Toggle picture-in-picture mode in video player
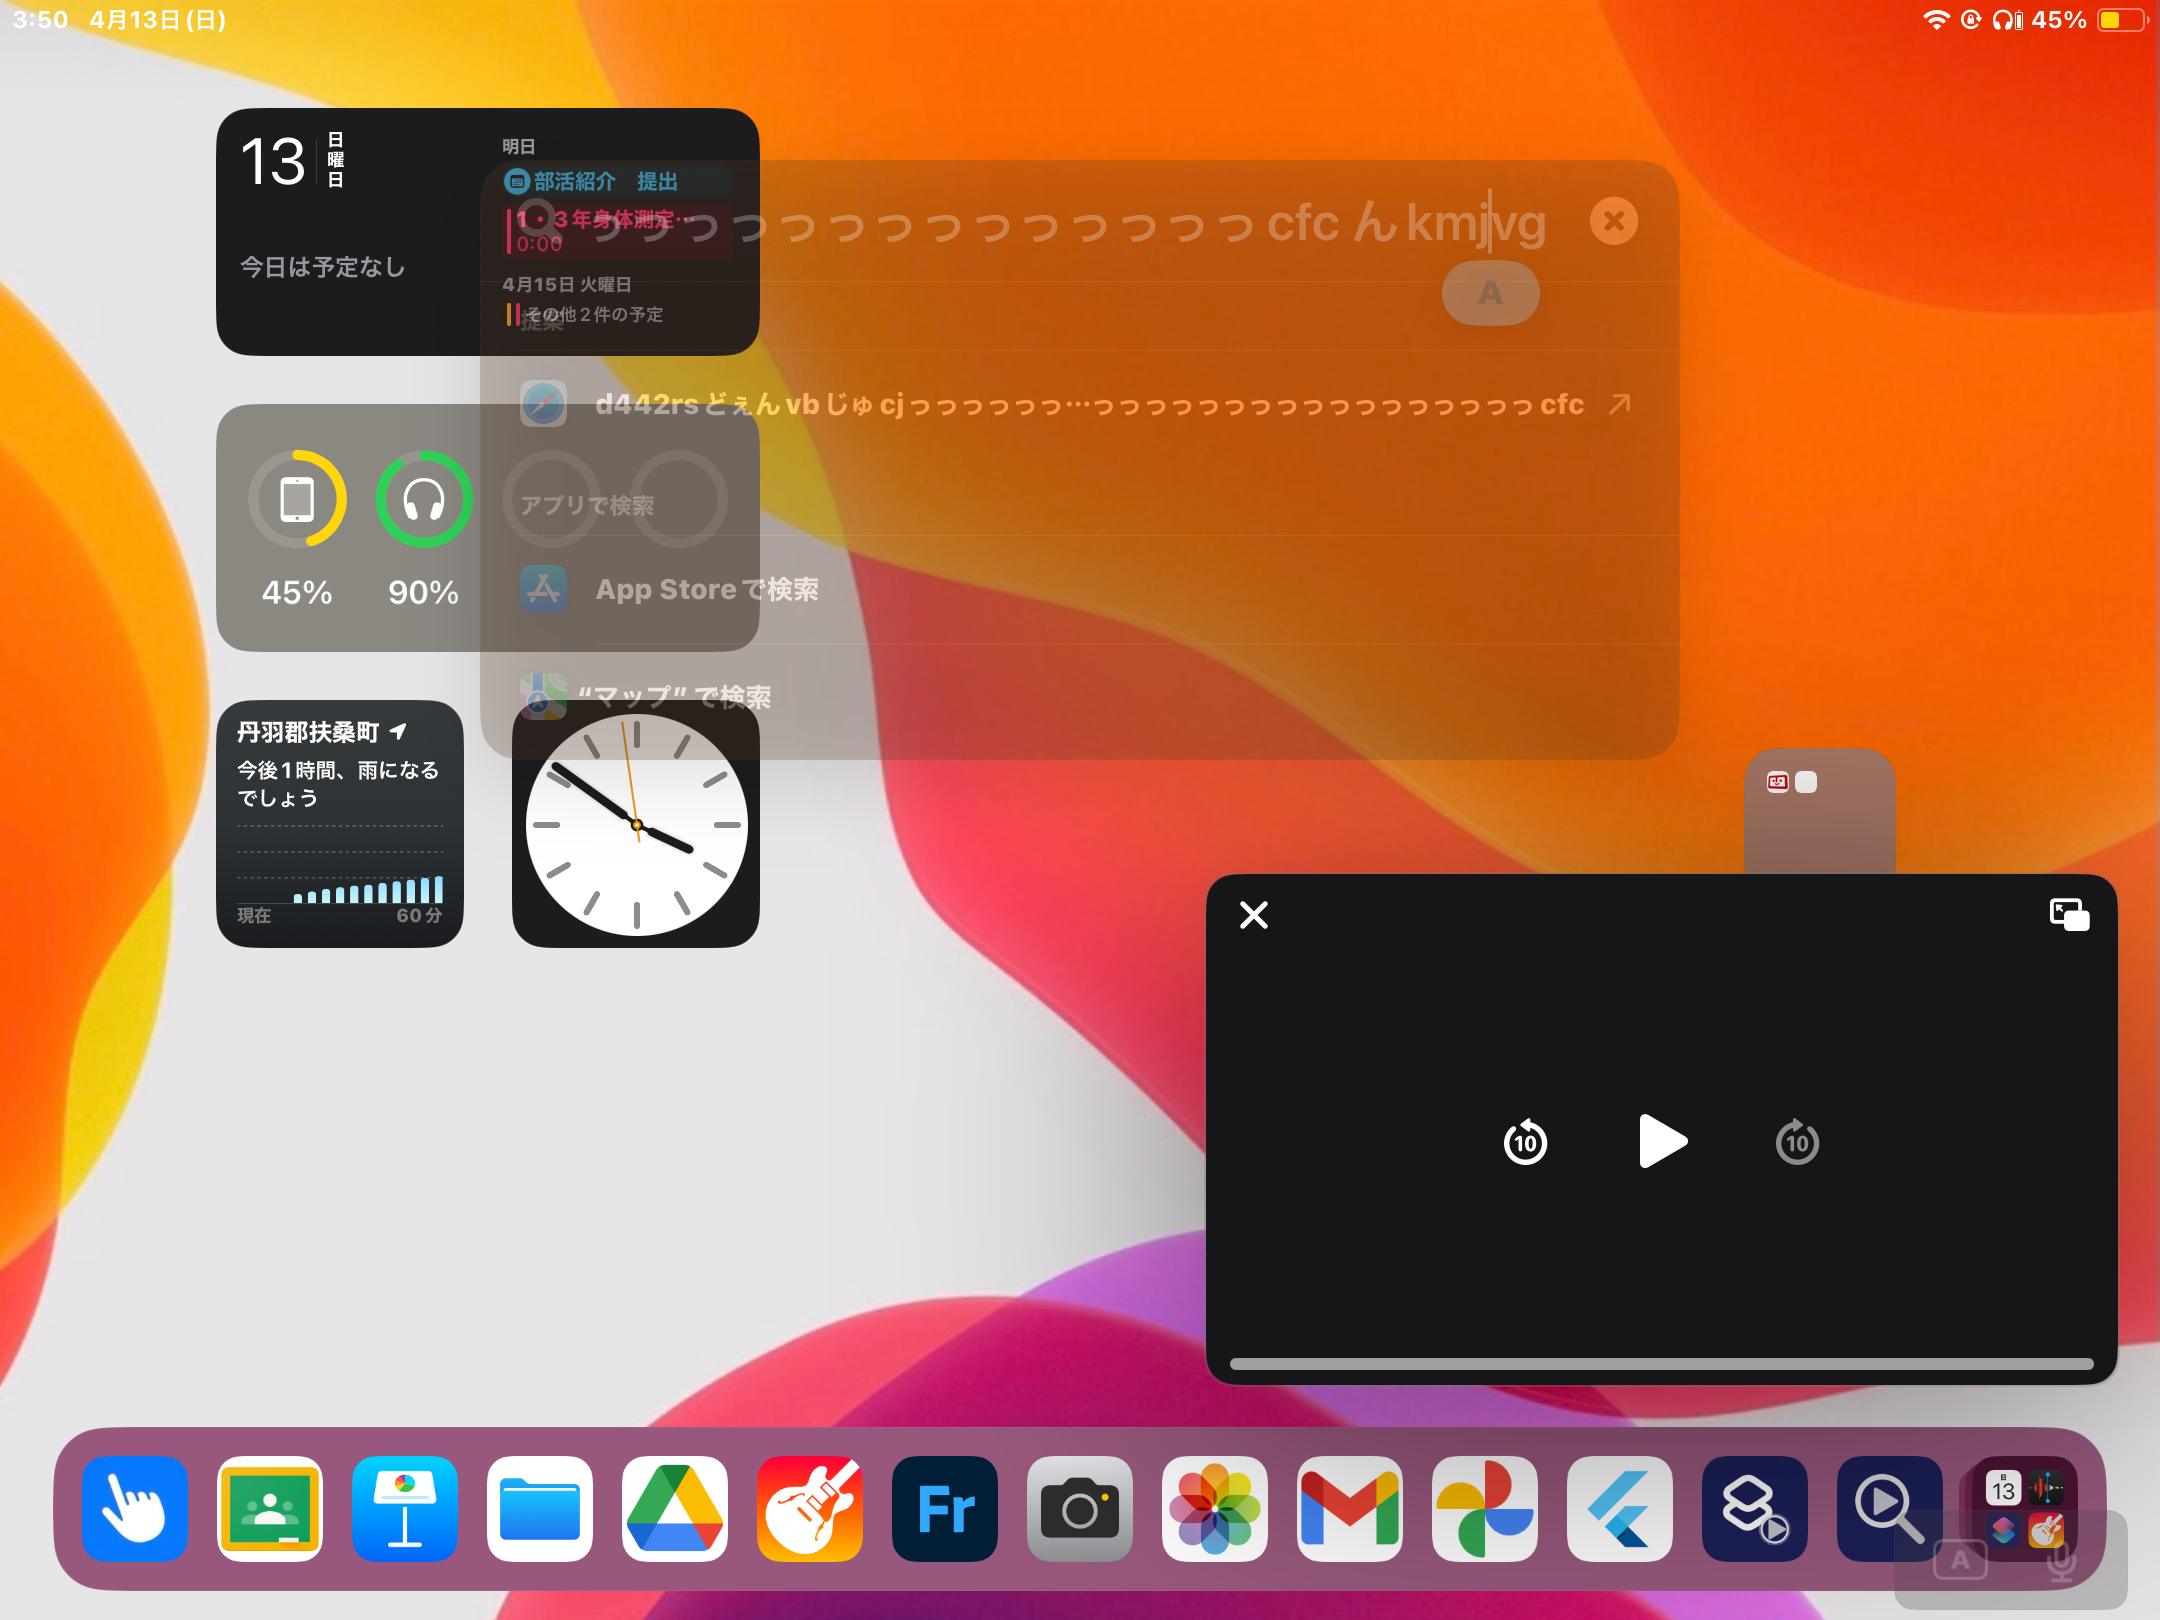2160x1620 pixels. tap(2069, 915)
